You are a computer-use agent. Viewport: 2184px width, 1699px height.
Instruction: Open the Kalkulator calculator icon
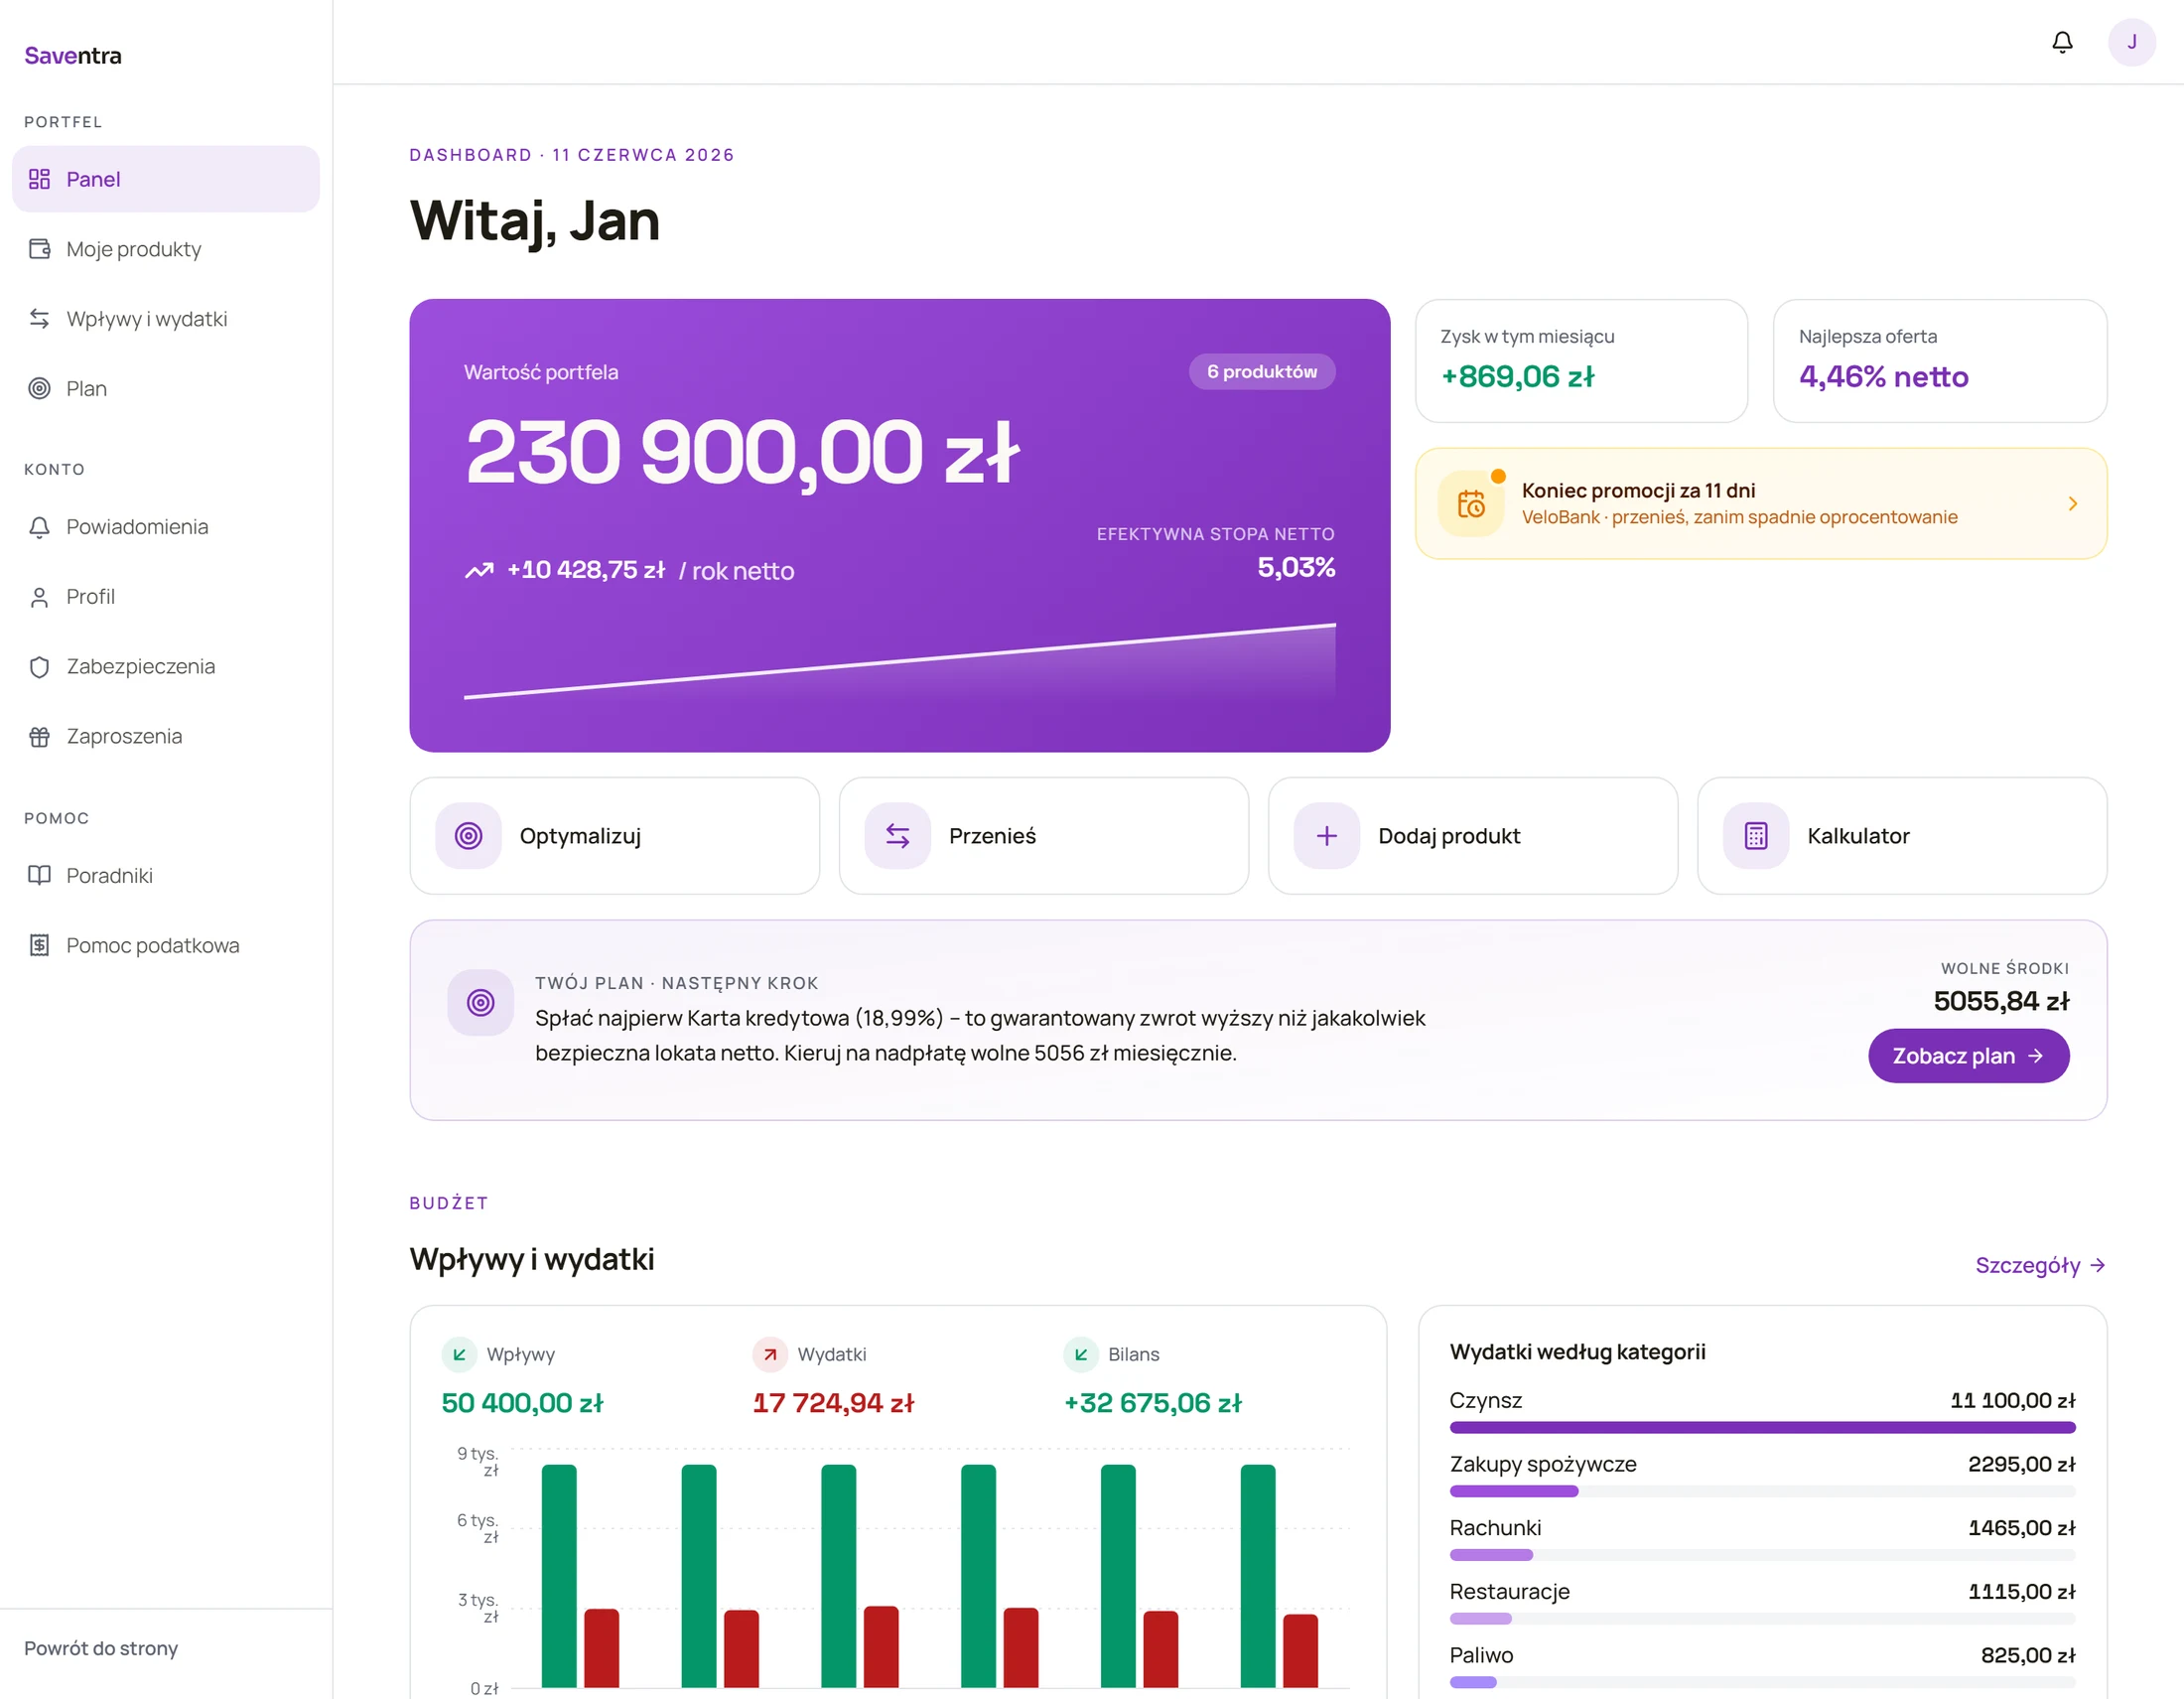(x=1755, y=836)
